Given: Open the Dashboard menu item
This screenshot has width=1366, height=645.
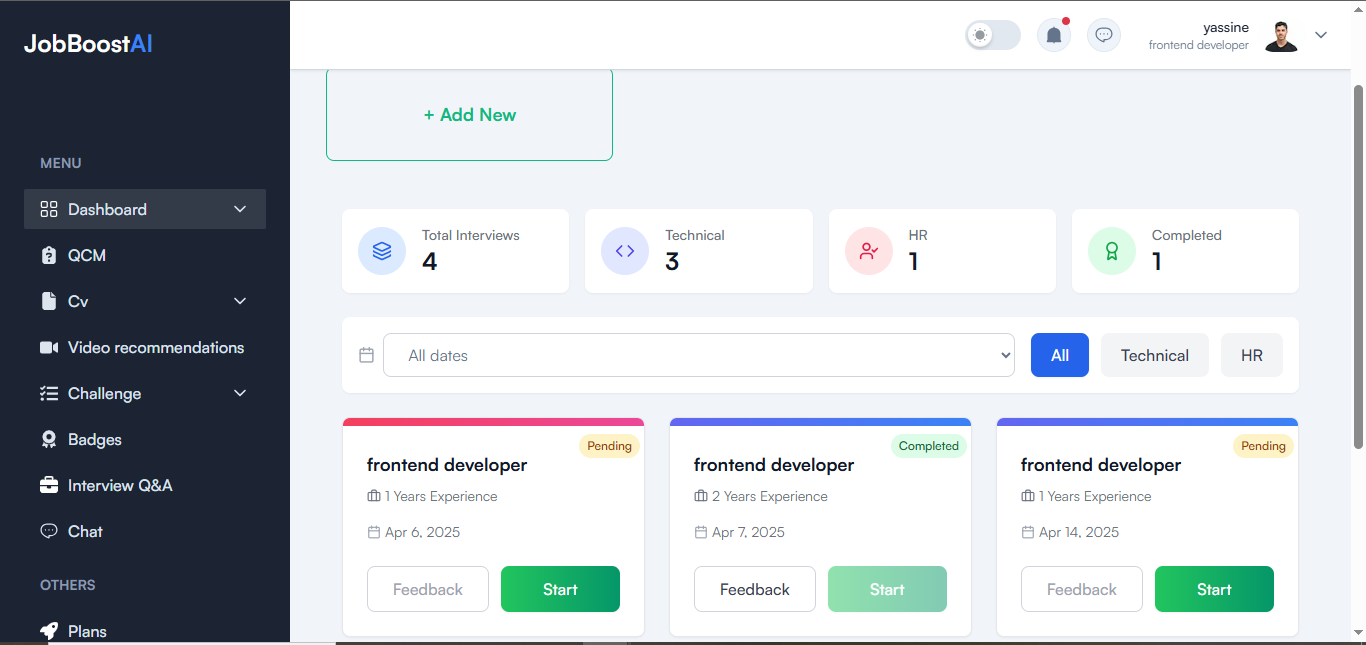Looking at the screenshot, I should [145, 209].
